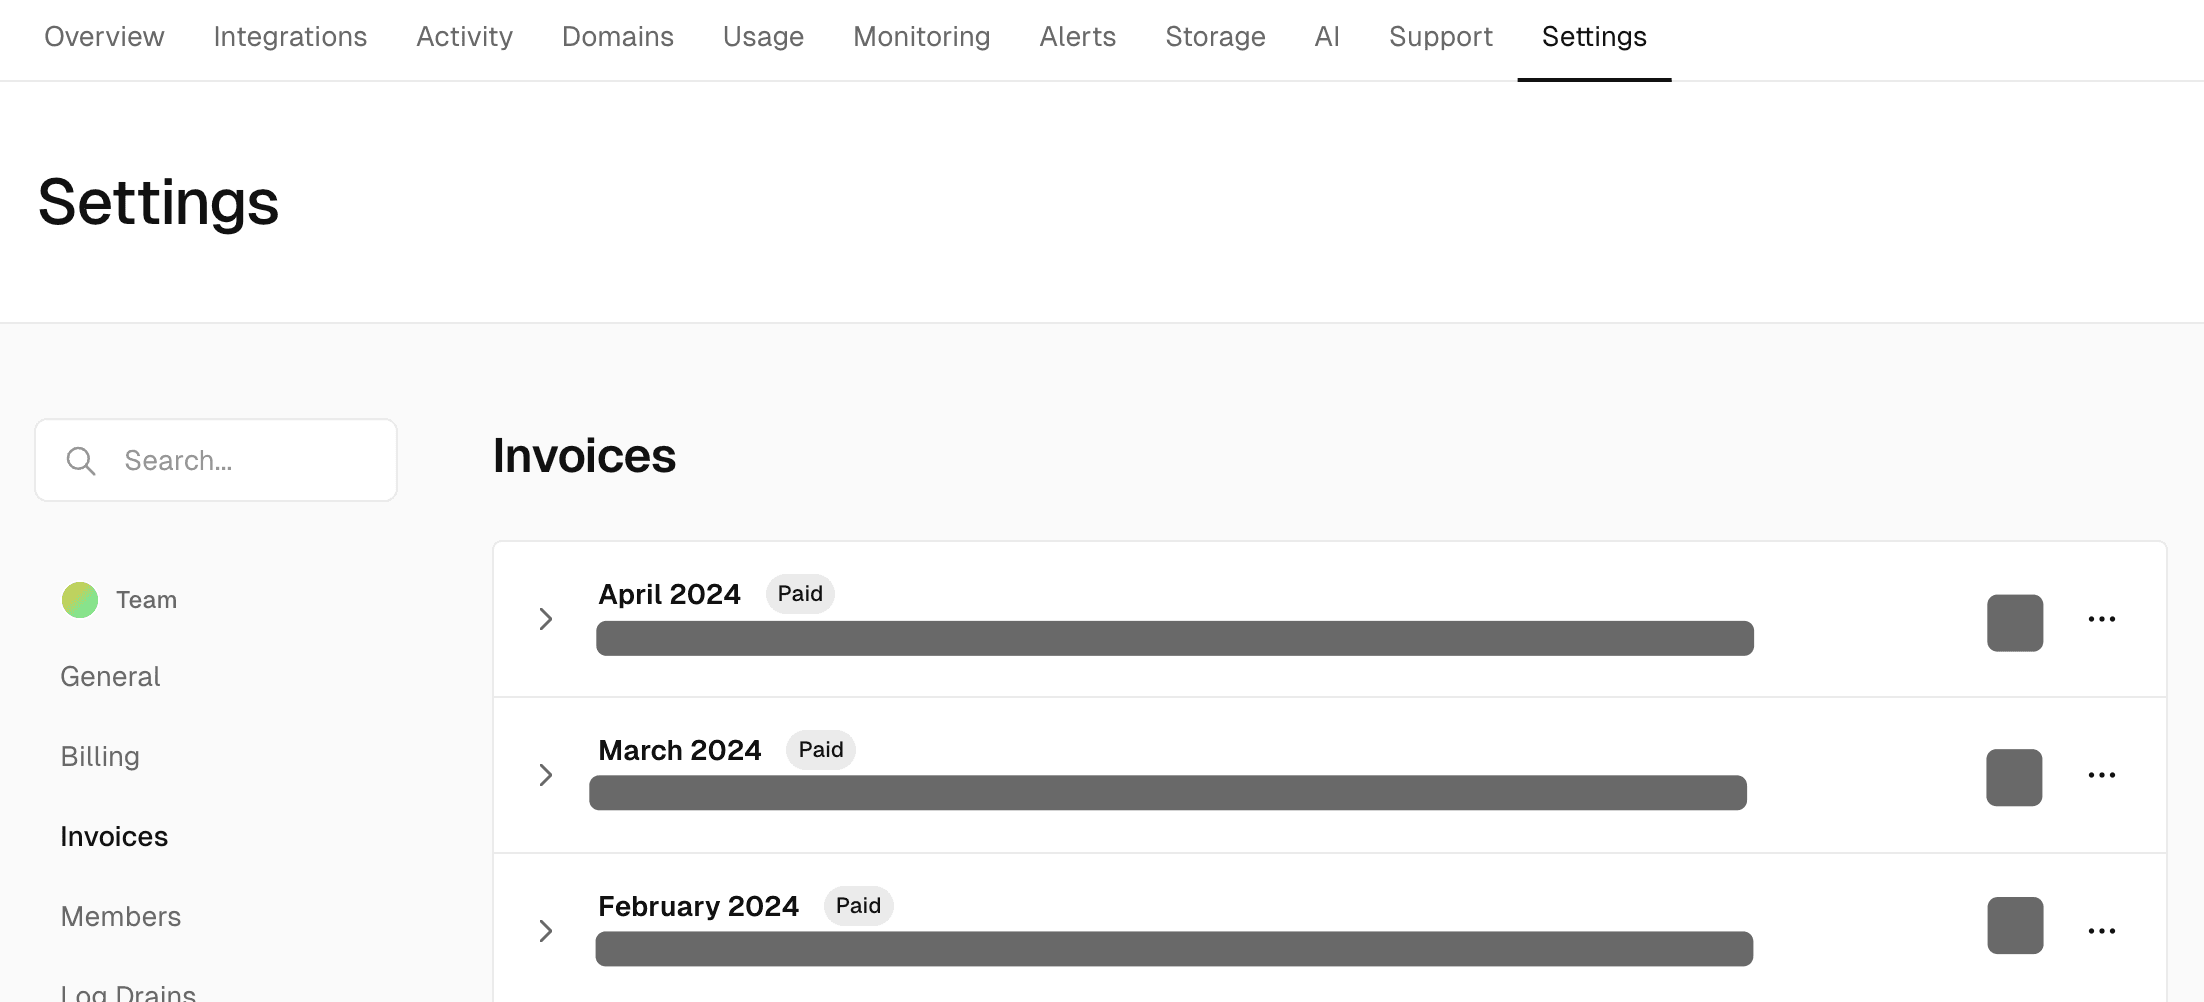Click the download icon for April 2024 invoice
Viewport: 2204px width, 1002px height.
pyautogui.click(x=2015, y=623)
